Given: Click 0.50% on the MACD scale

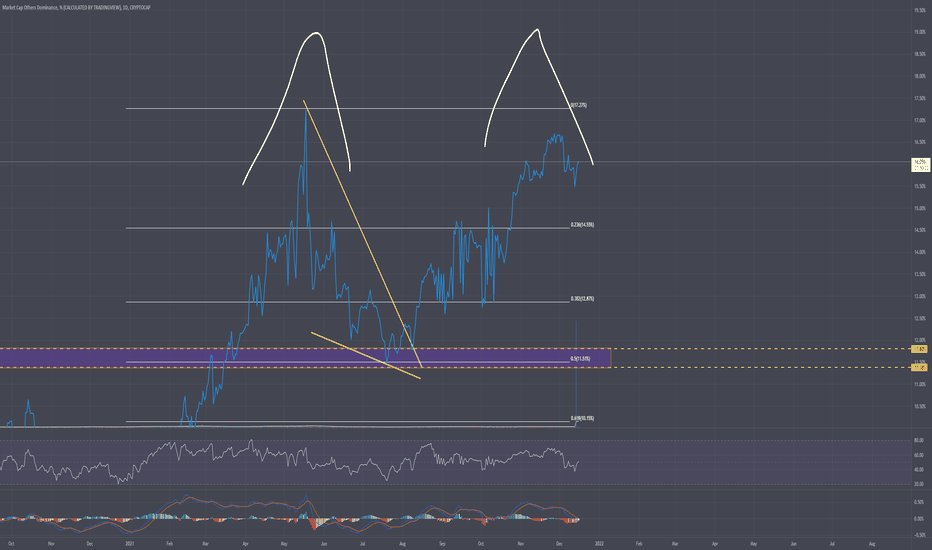Looking at the screenshot, I should pyautogui.click(x=919, y=502).
